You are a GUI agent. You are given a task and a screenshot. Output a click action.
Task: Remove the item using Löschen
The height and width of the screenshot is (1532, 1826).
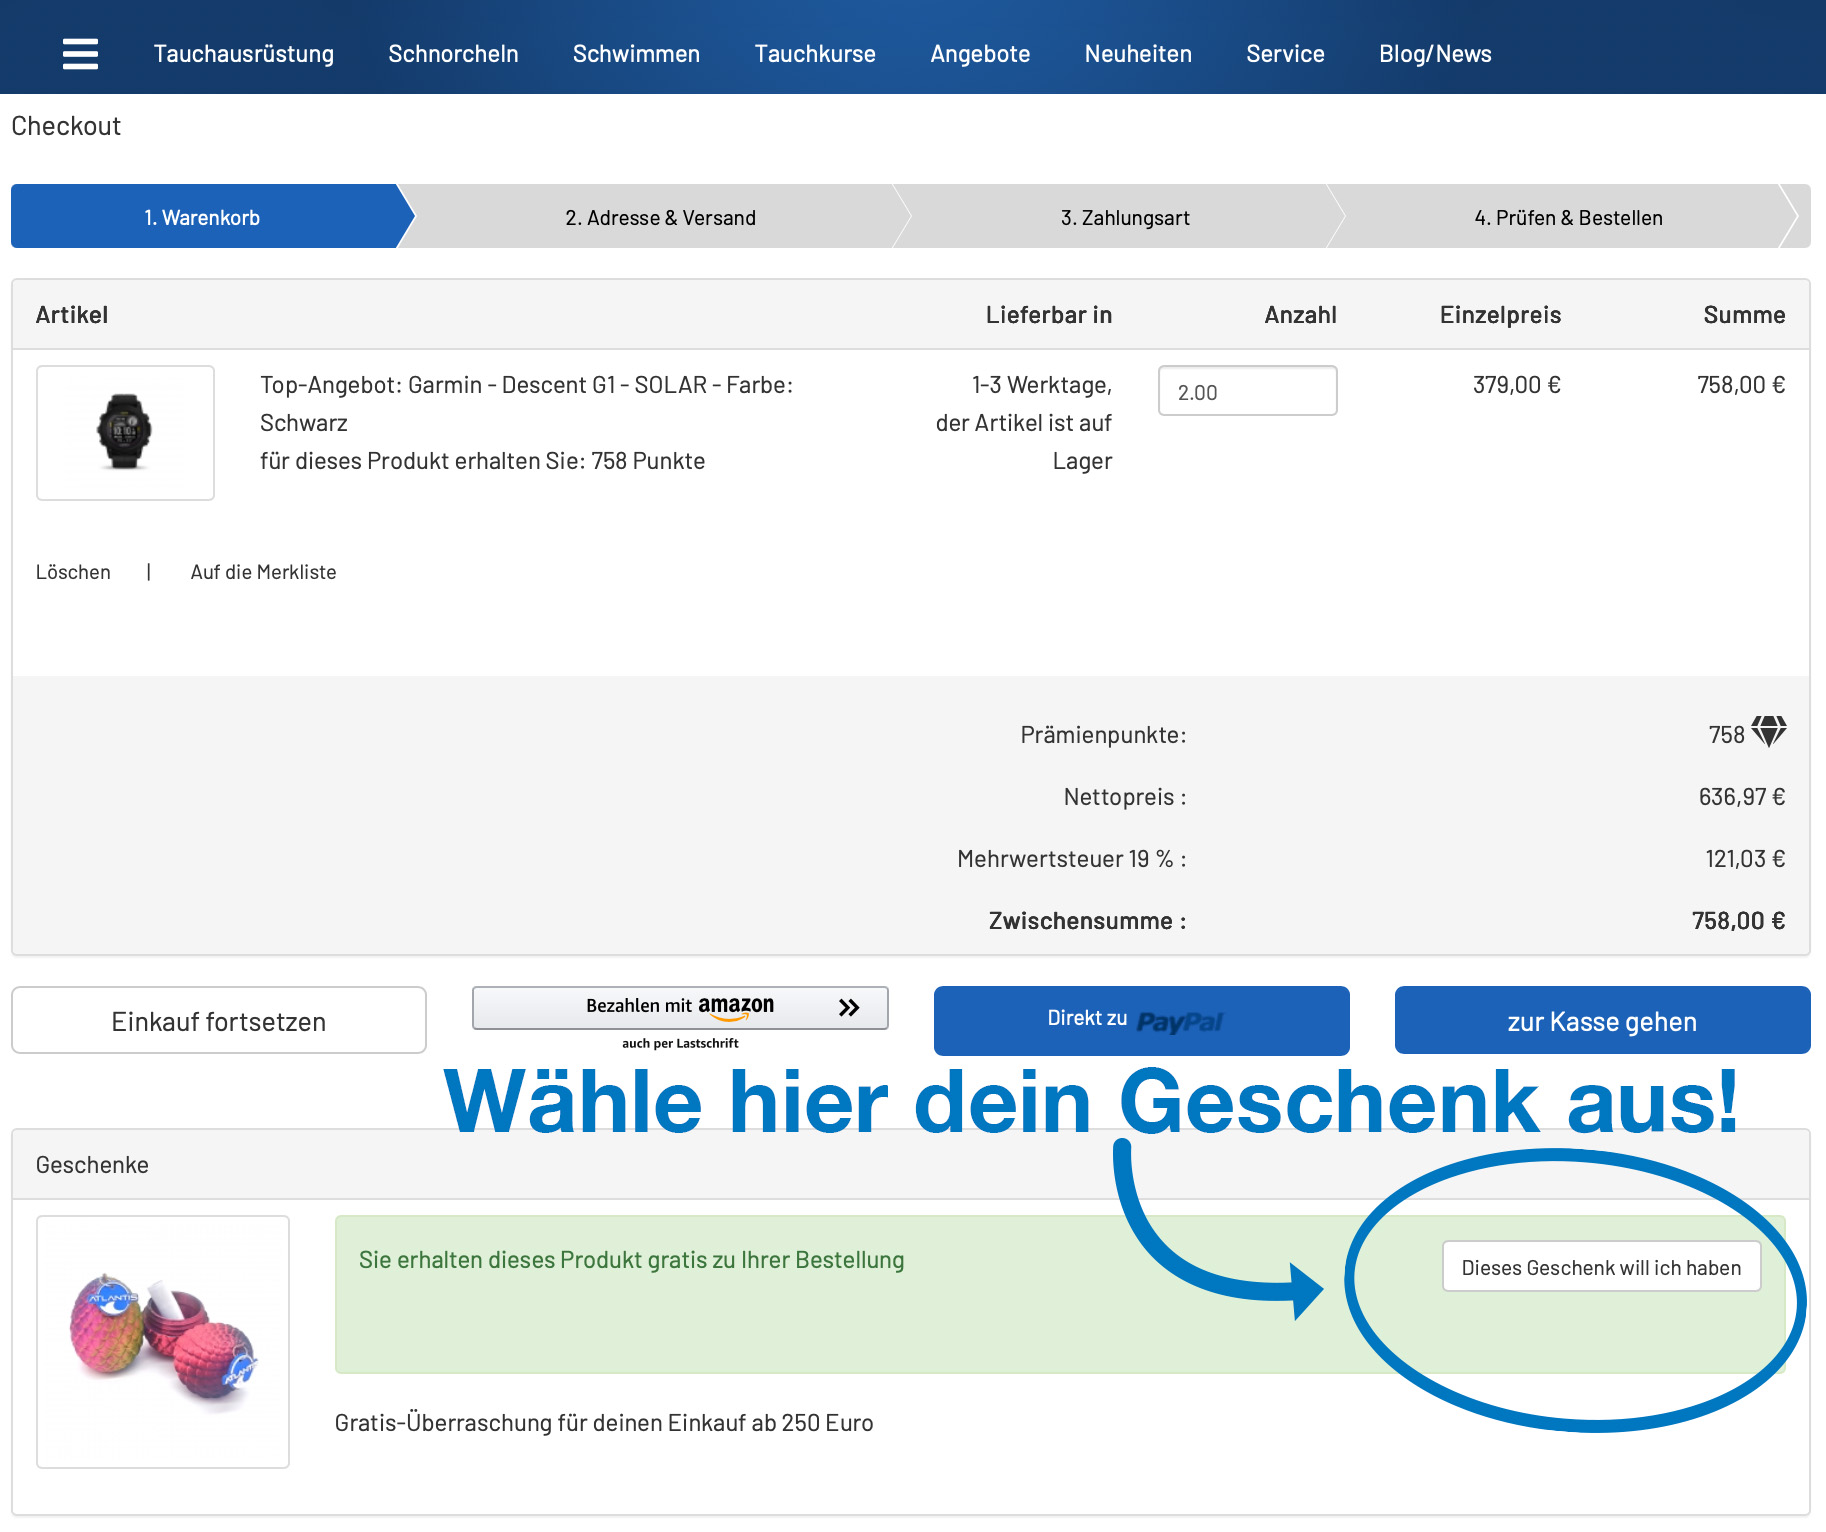click(x=73, y=572)
